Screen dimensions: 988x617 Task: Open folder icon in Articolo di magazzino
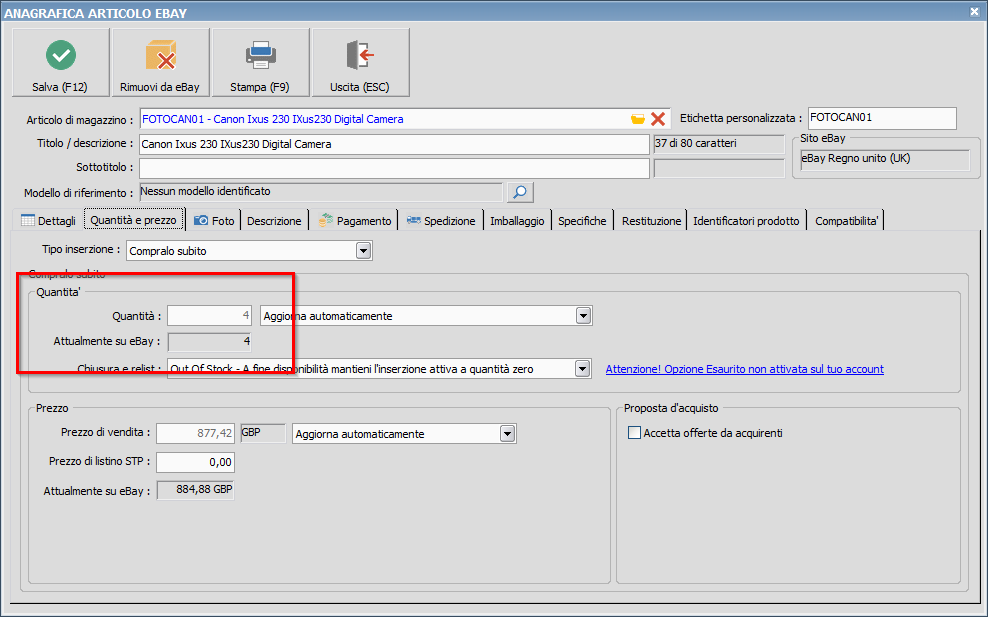click(x=638, y=119)
